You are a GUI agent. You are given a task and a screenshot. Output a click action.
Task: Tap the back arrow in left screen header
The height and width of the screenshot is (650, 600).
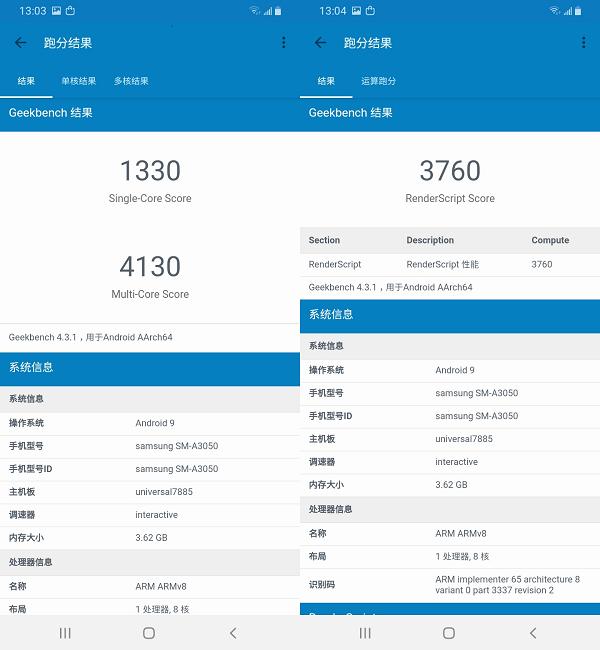pyautogui.click(x=21, y=42)
